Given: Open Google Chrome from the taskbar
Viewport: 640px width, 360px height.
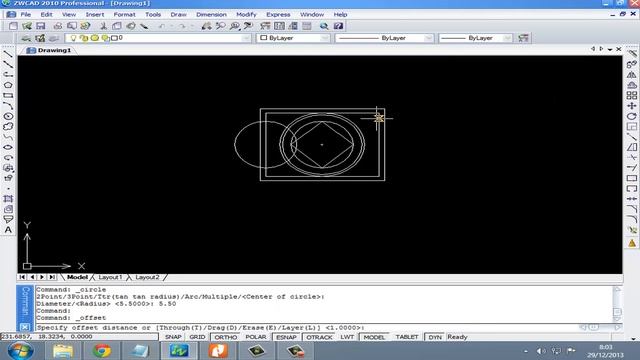Looking at the screenshot, I should pos(102,351).
